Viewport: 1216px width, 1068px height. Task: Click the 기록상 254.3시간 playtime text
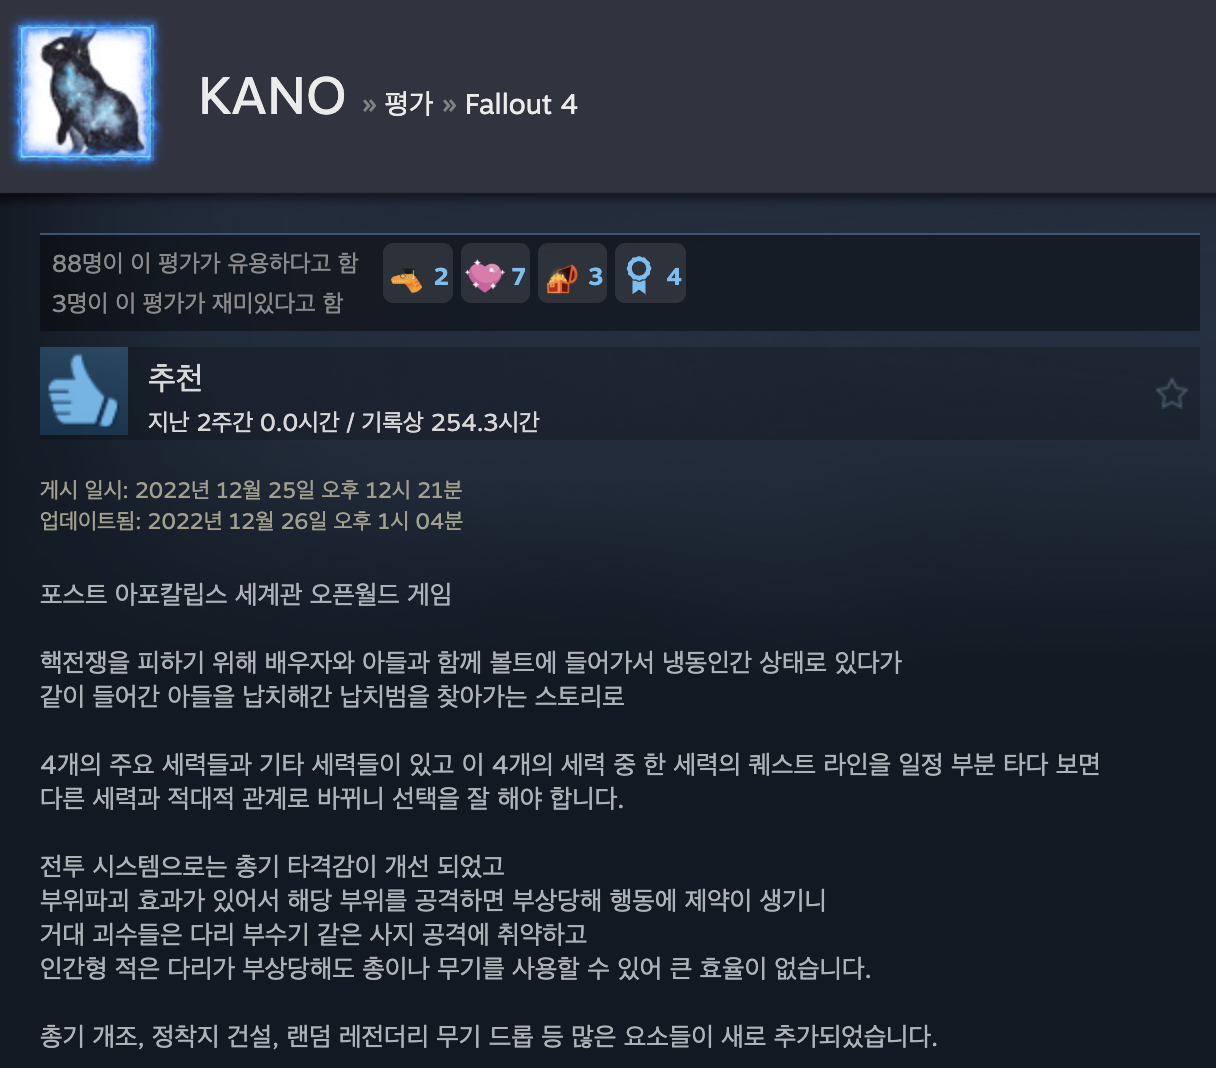450,422
